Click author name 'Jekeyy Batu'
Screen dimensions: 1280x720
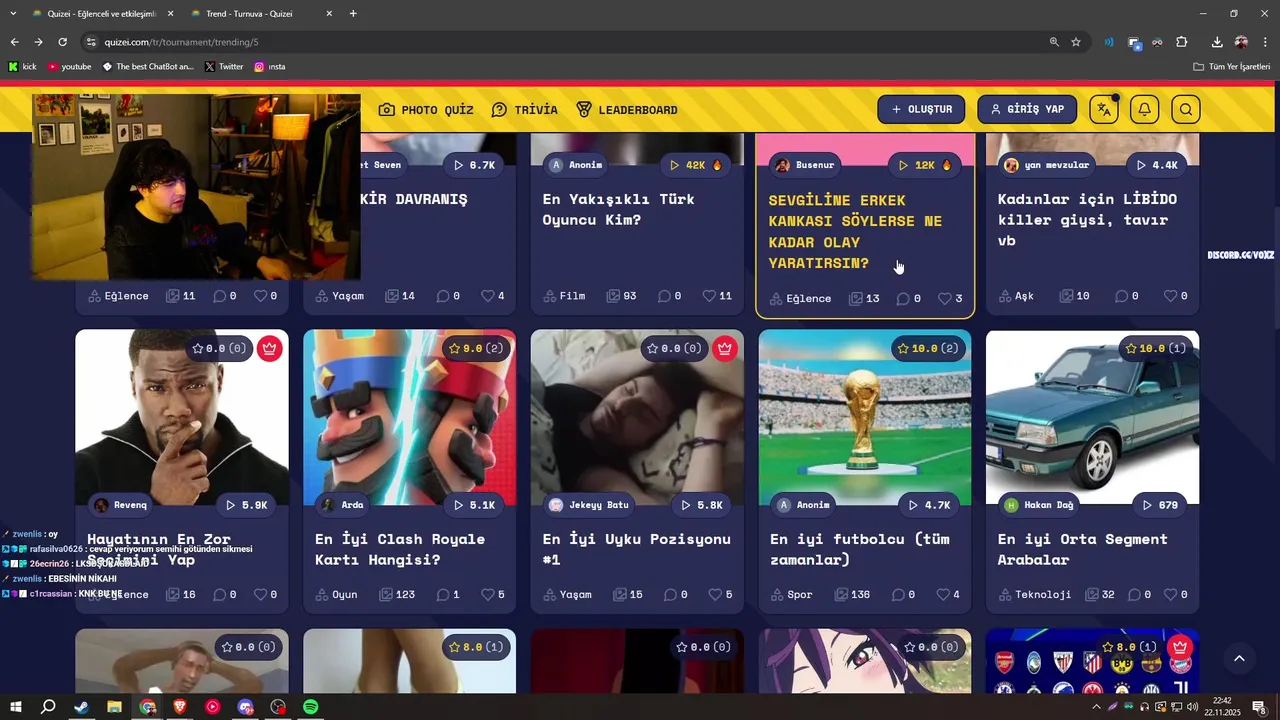tap(599, 505)
